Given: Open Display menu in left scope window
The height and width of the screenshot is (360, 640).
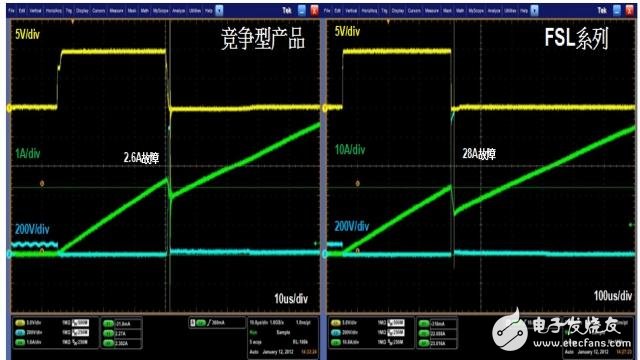Looking at the screenshot, I should (82, 11).
